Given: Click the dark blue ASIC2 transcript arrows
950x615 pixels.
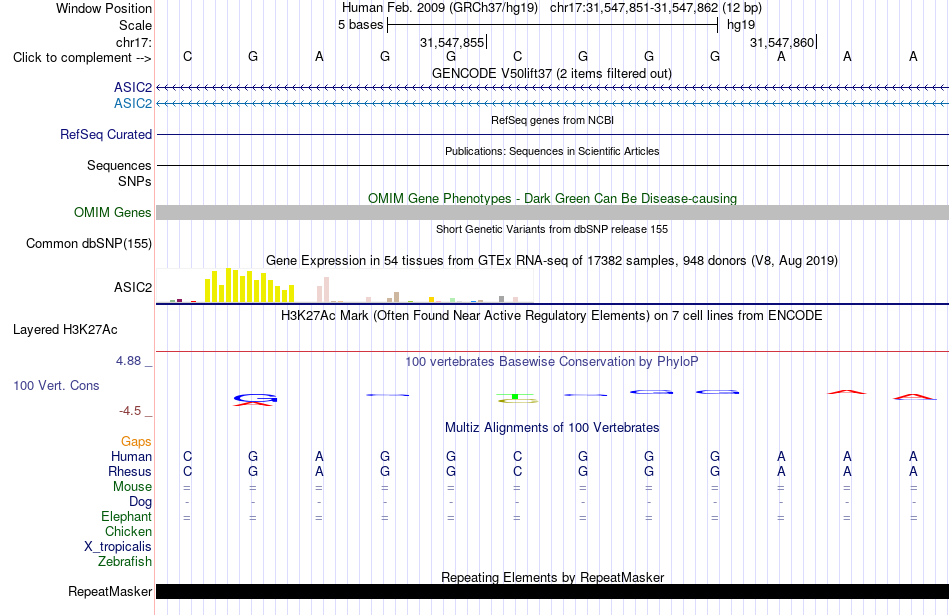Looking at the screenshot, I should (x=553, y=88).
